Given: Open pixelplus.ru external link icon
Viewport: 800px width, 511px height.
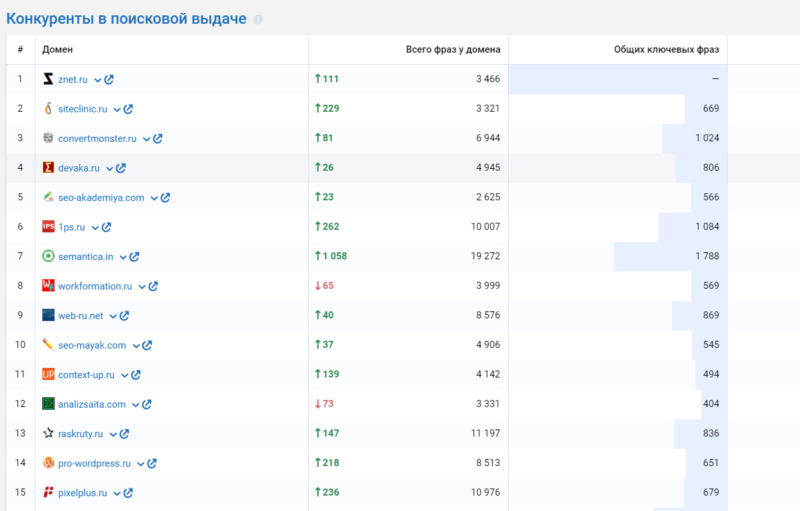Looking at the screenshot, I should 129,494.
